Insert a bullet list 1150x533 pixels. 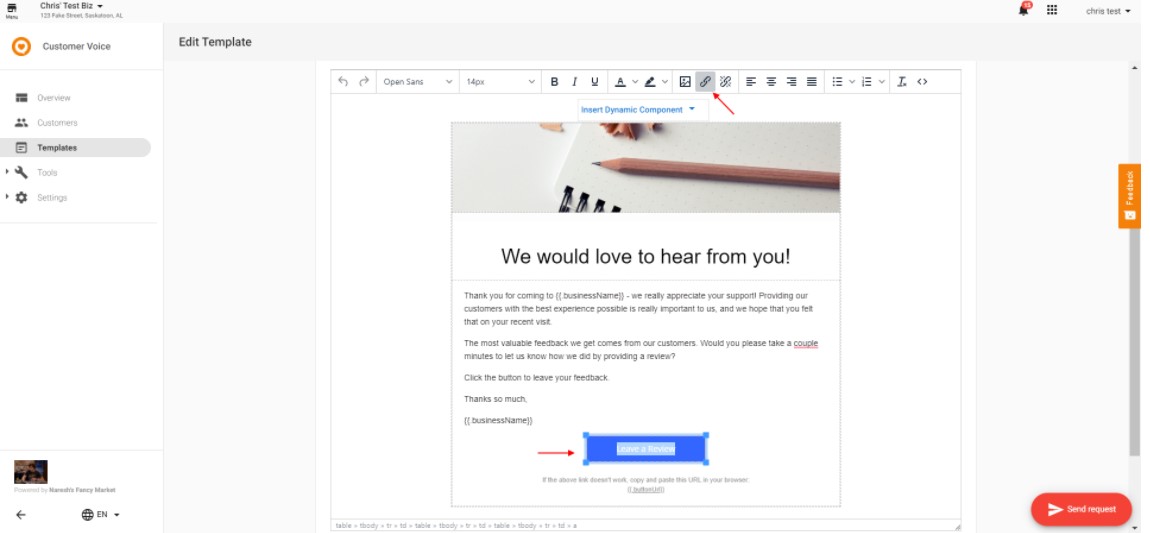[x=838, y=82]
